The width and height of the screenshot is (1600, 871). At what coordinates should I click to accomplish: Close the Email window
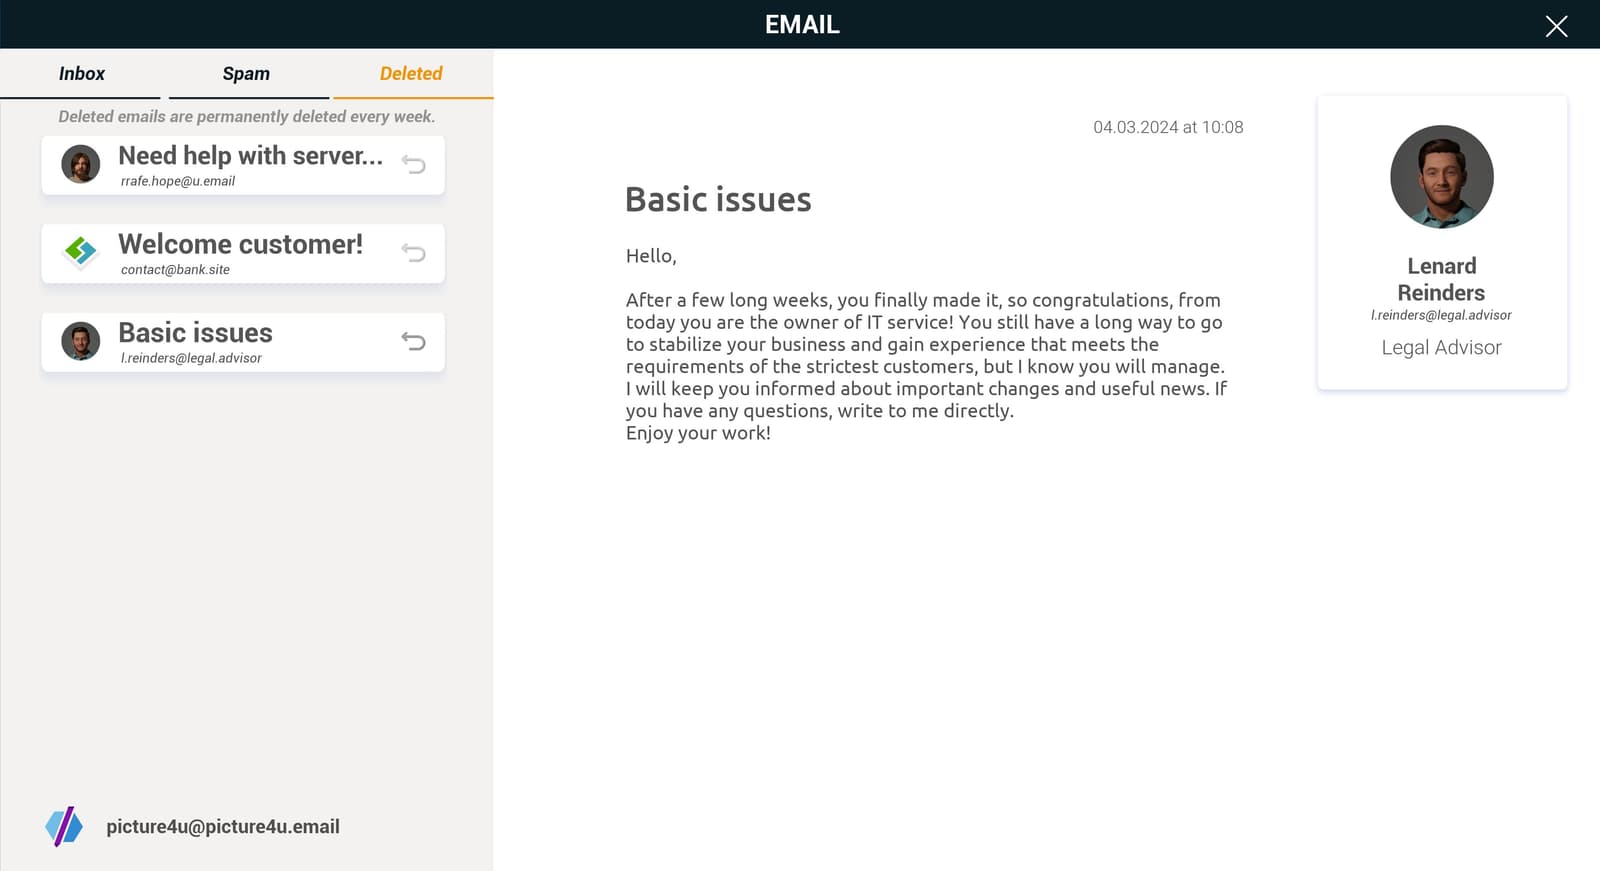click(x=1556, y=26)
